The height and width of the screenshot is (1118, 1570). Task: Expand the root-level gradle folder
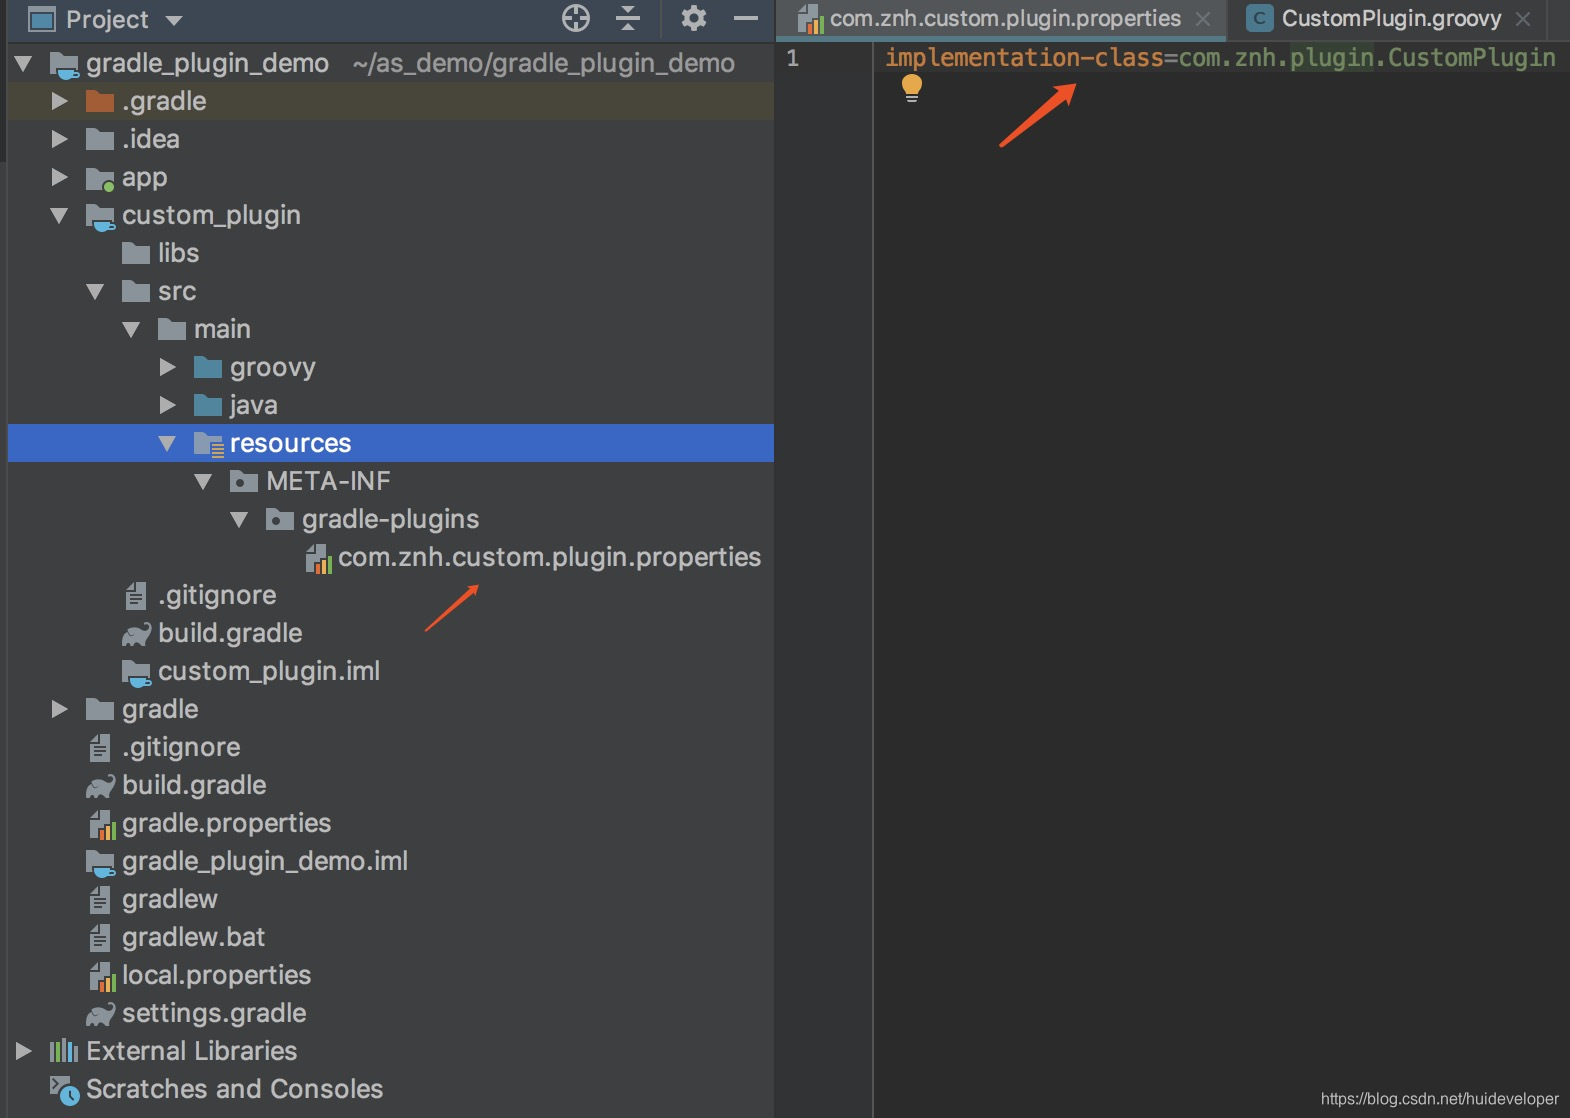pos(60,709)
